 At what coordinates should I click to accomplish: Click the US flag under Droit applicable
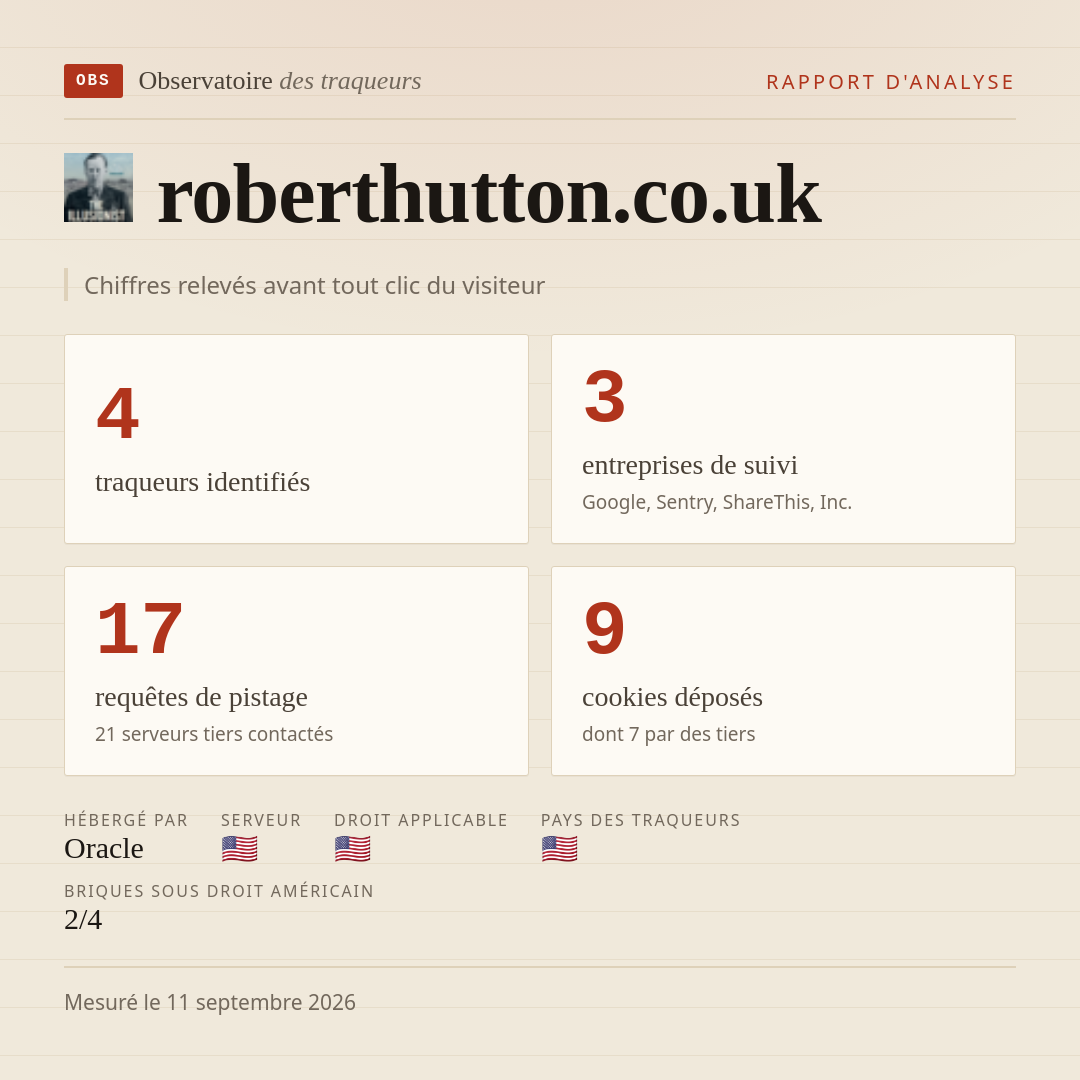[353, 849]
